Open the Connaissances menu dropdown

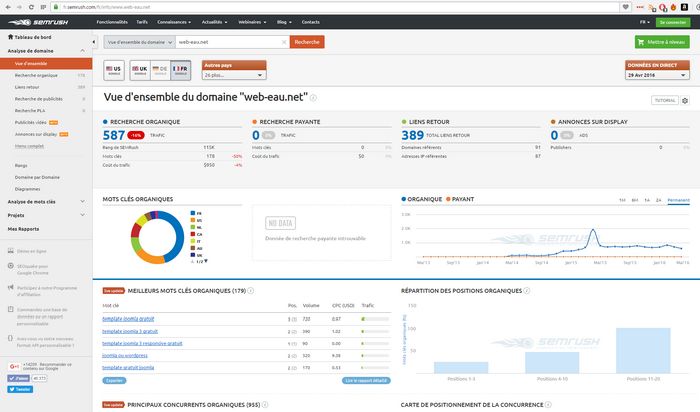point(174,22)
